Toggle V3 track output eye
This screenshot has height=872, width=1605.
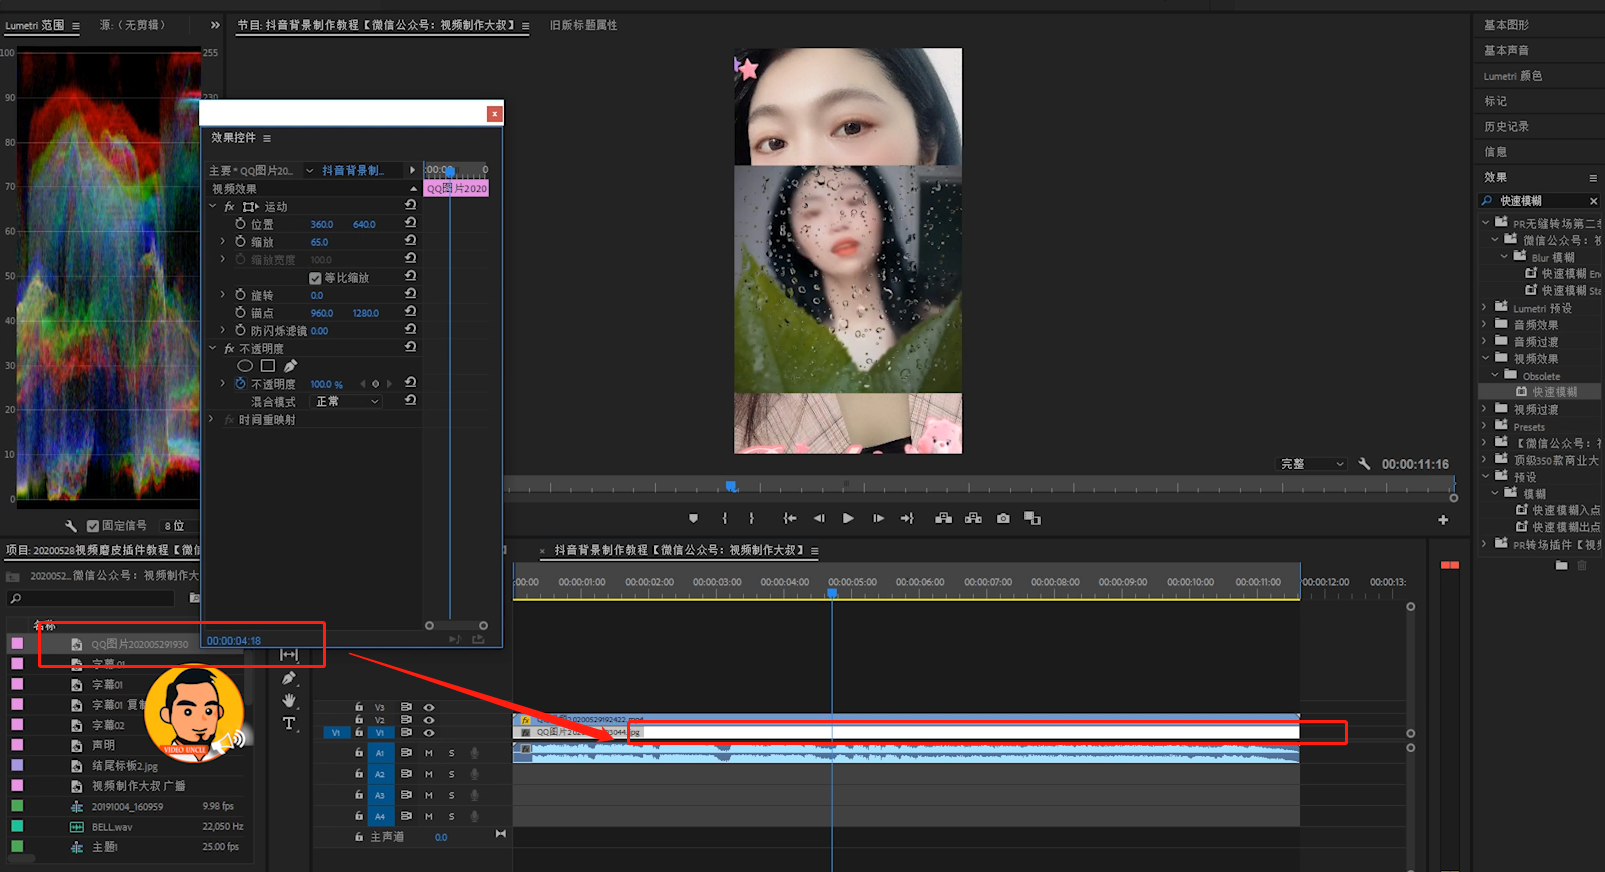point(429,707)
